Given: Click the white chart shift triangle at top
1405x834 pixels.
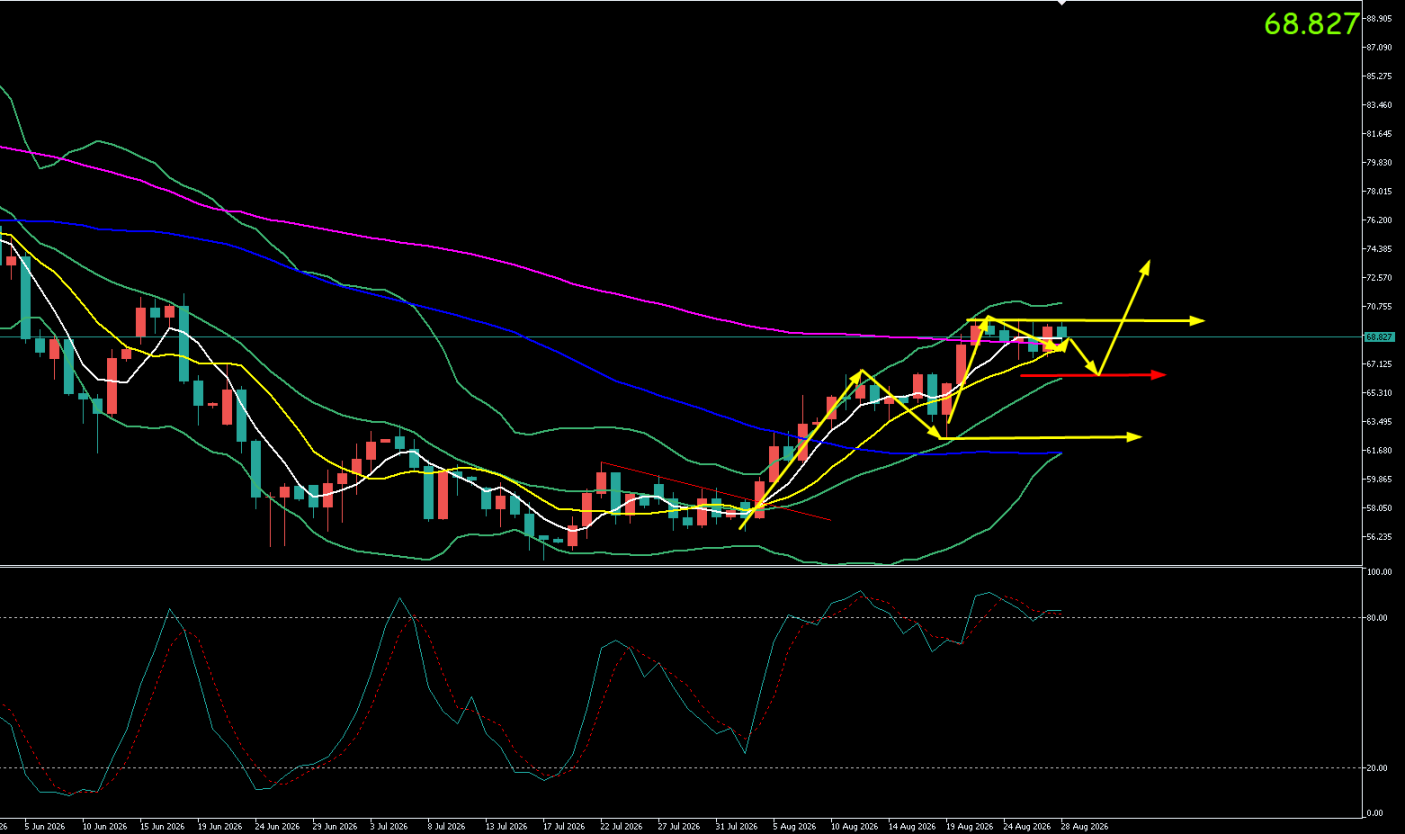Looking at the screenshot, I should [1062, 4].
